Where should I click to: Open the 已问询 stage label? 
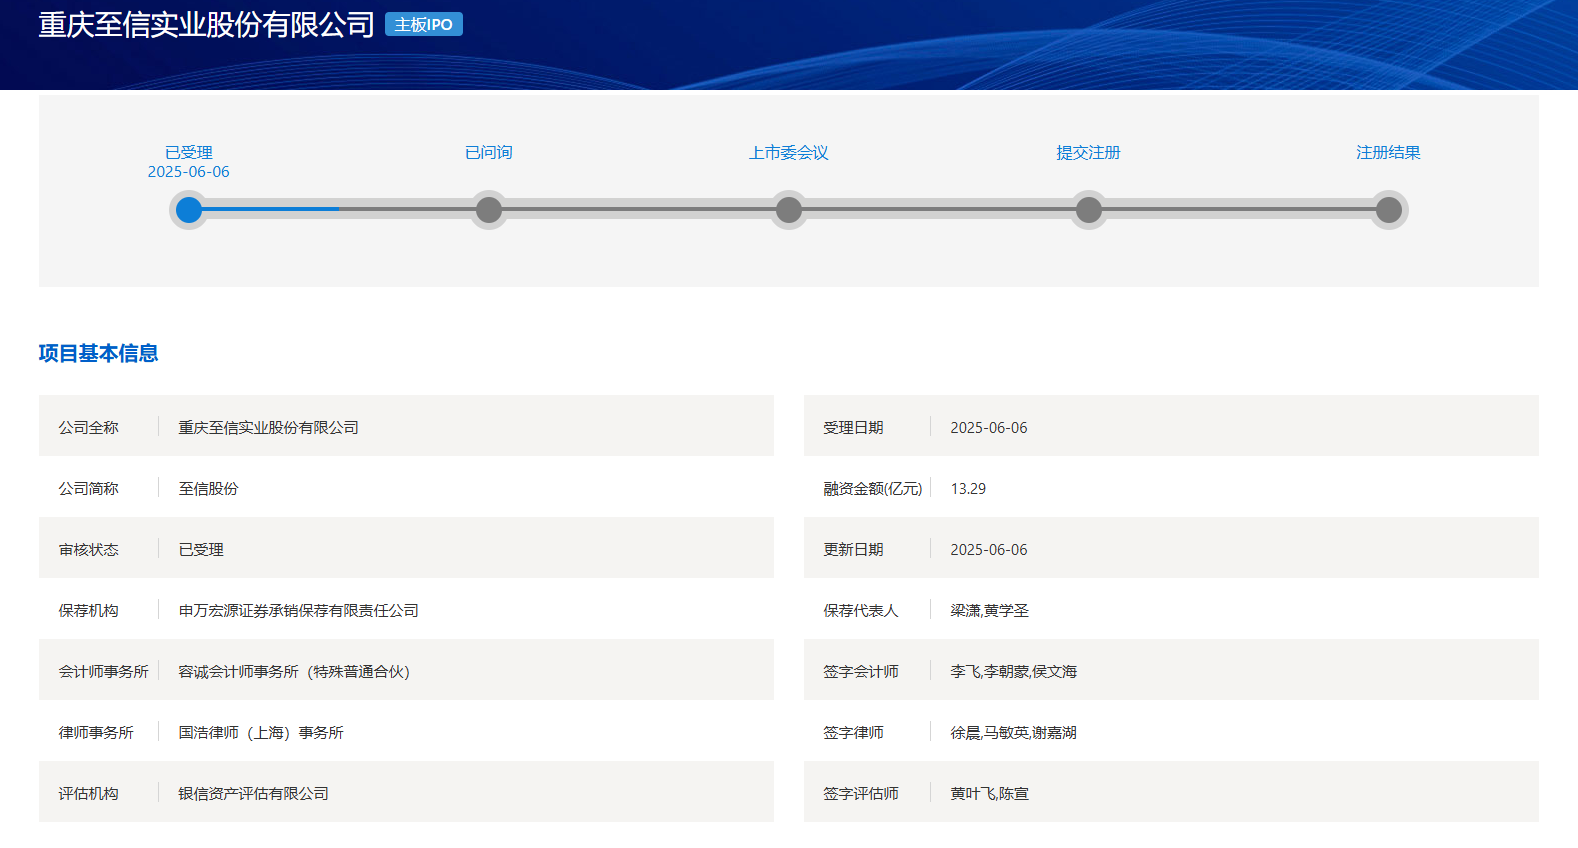[x=489, y=152]
